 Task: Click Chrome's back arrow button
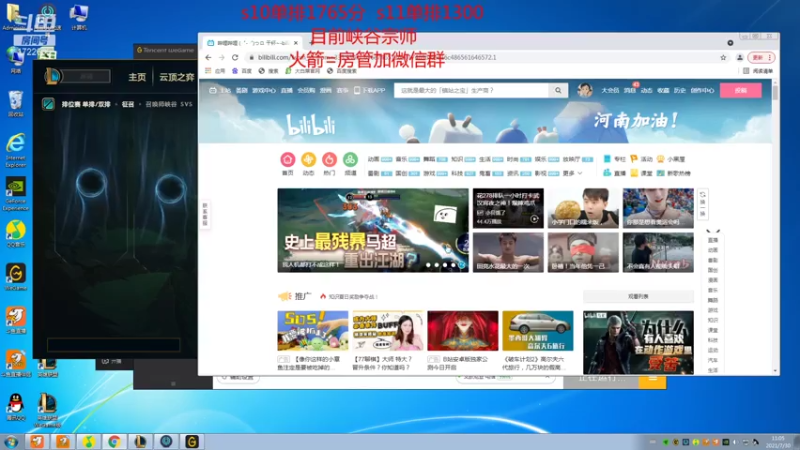[x=208, y=58]
